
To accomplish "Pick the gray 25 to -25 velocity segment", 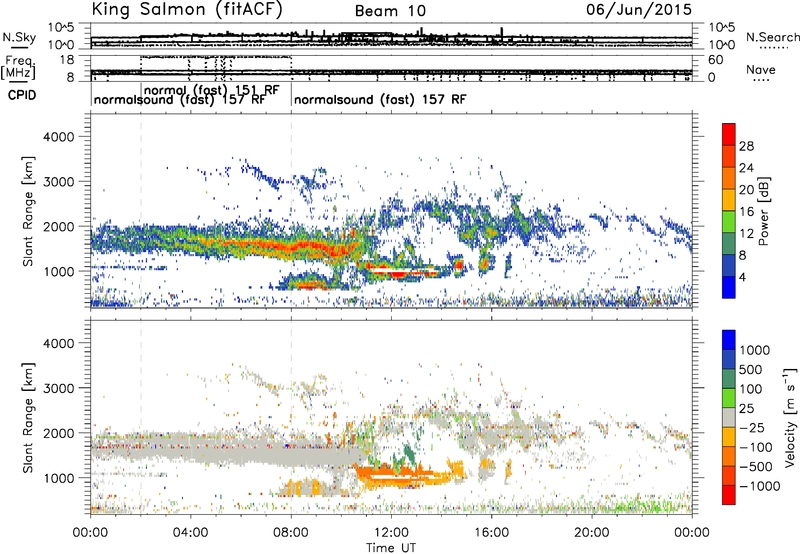I will click(x=729, y=418).
